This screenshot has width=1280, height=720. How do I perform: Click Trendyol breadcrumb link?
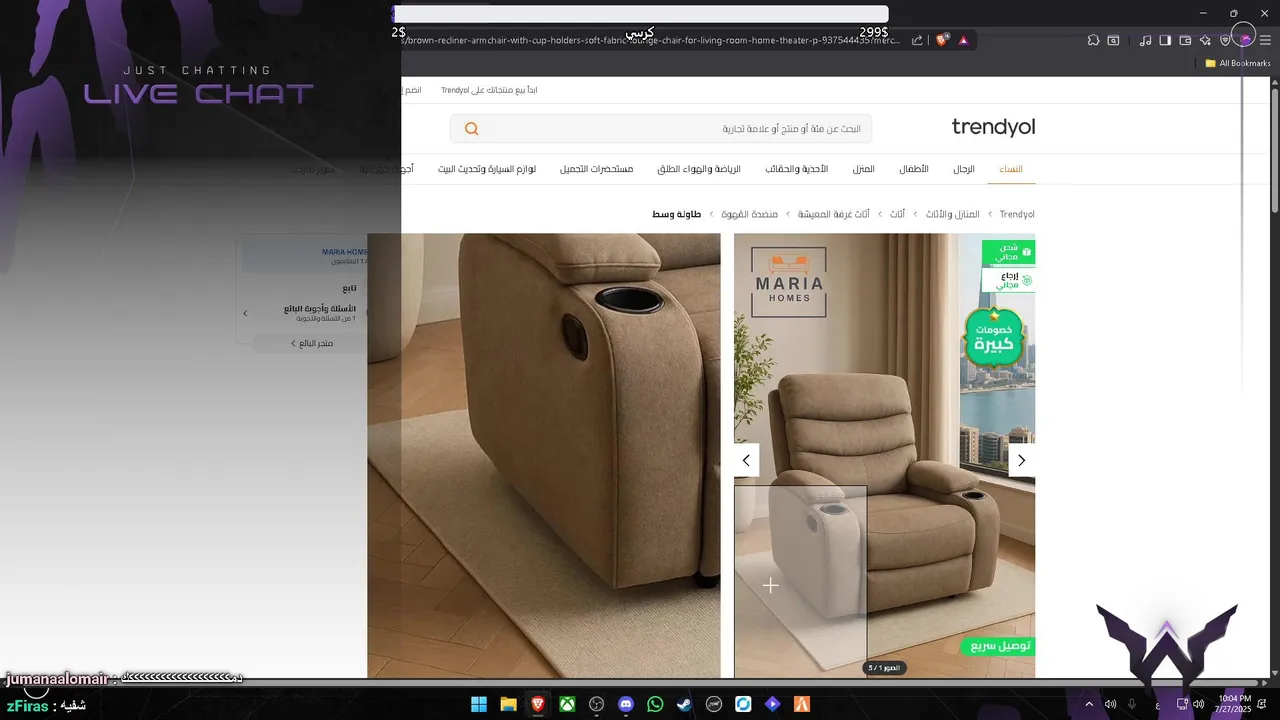pos(1017,214)
